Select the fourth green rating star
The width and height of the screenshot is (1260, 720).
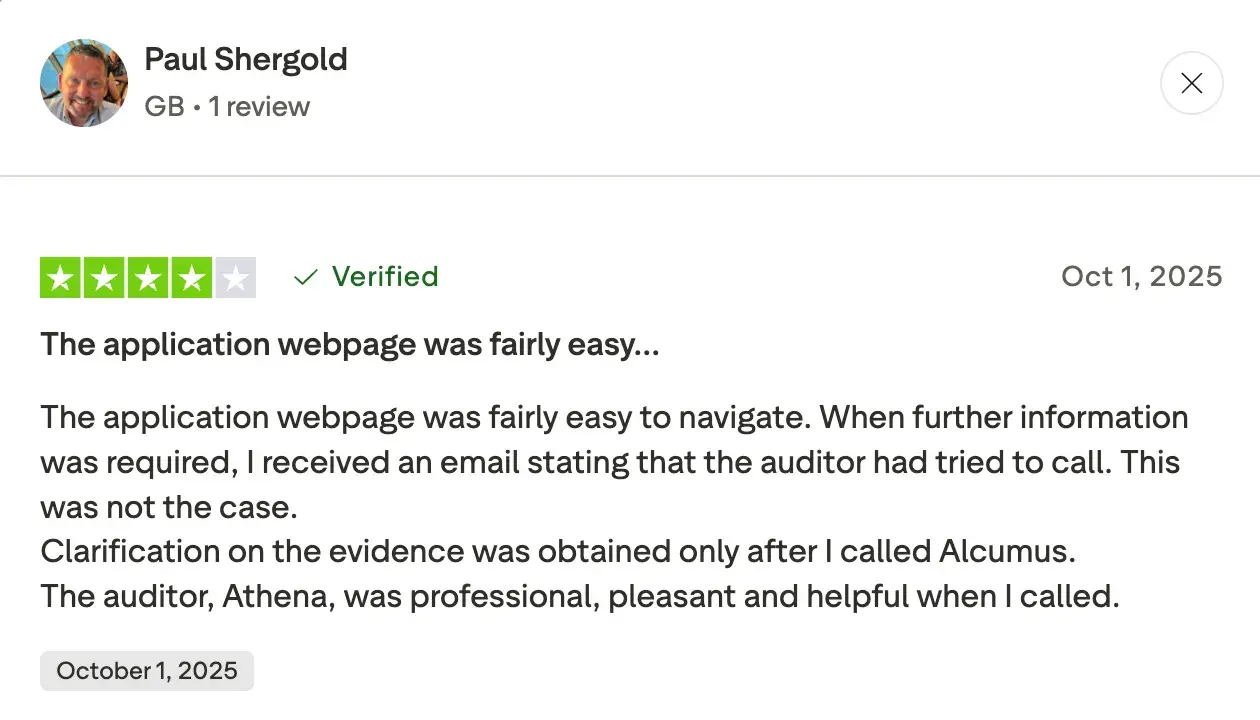coord(191,278)
